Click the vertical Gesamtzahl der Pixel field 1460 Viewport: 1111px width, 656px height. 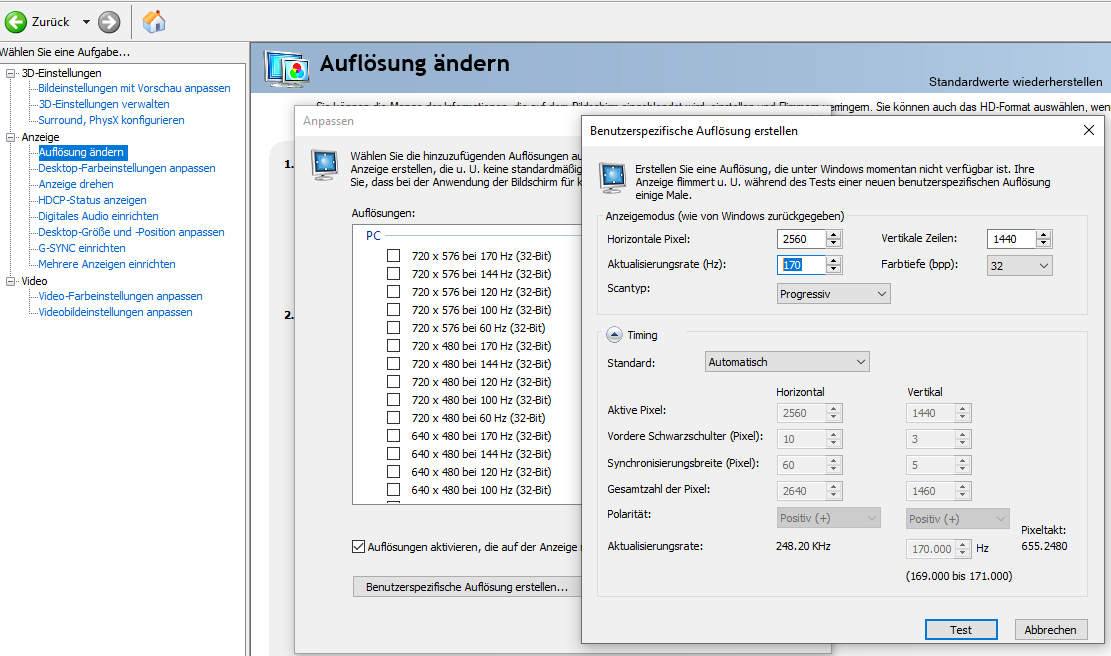point(930,491)
